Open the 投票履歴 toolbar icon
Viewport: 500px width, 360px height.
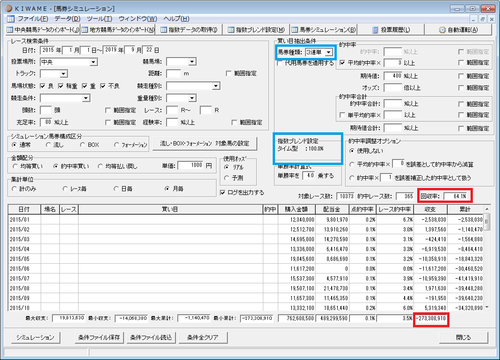(375, 30)
